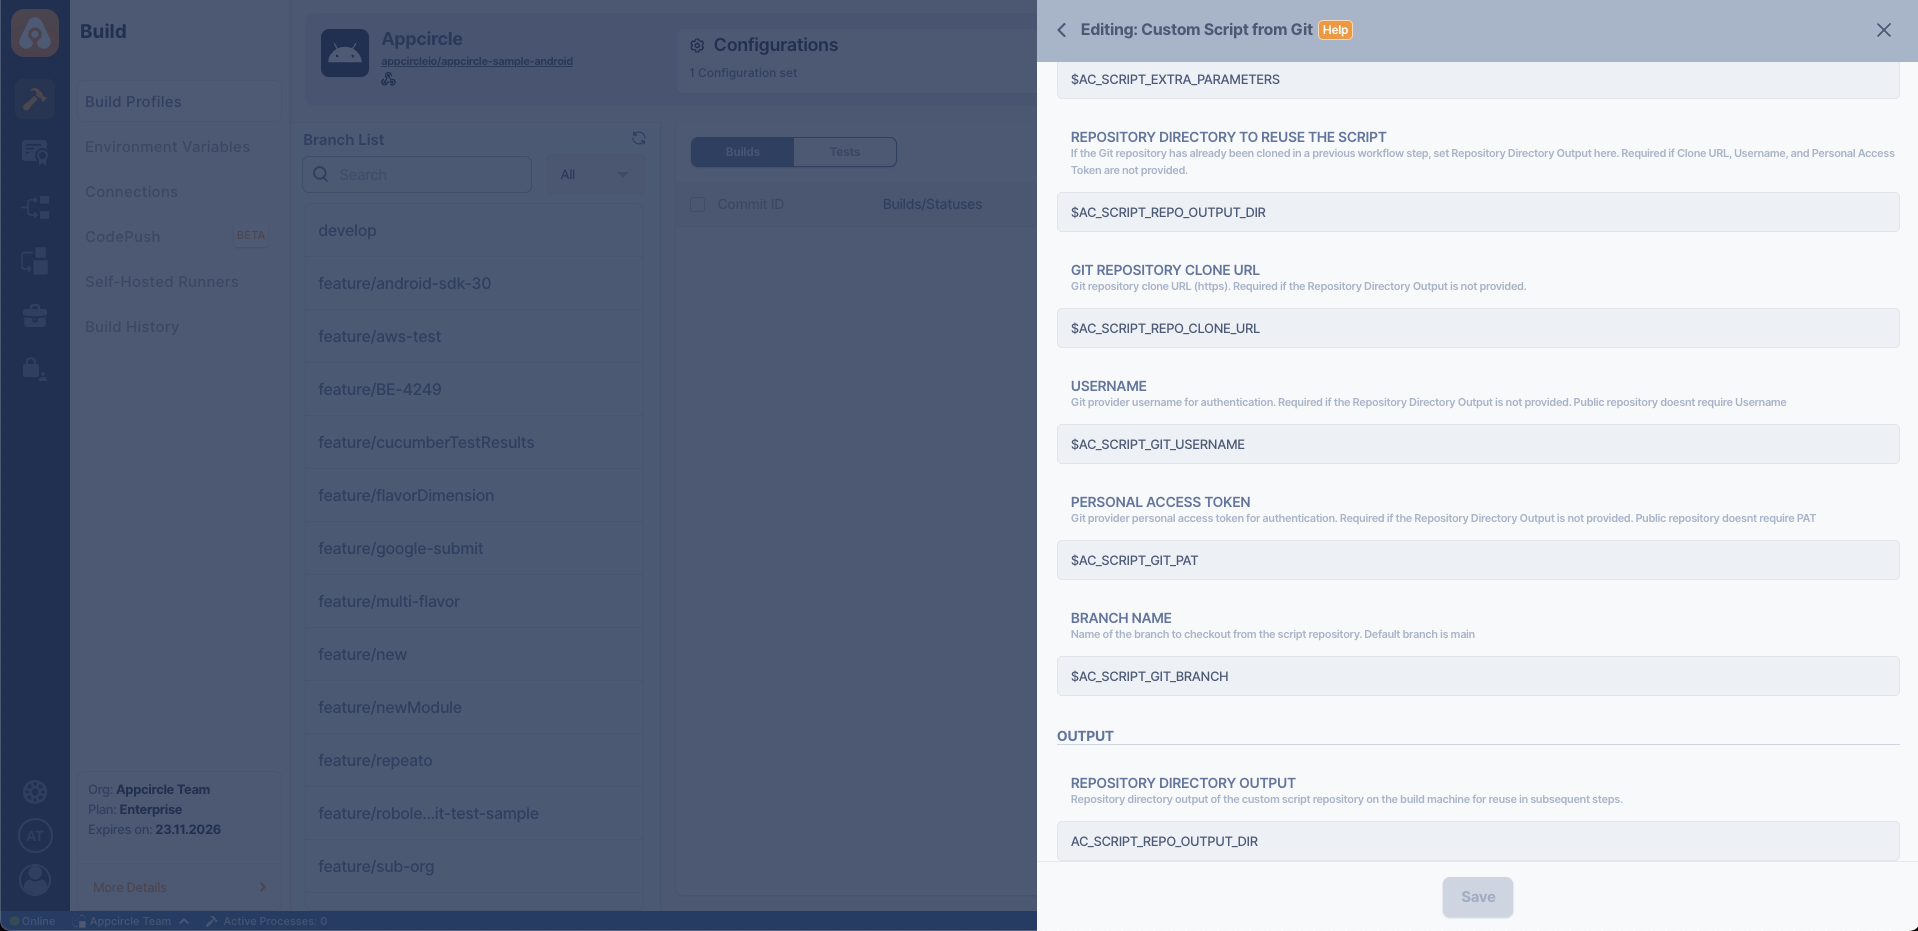Image resolution: width=1918 pixels, height=931 pixels.
Task: Expand the All branch filter dropdown
Action: pyautogui.click(x=595, y=175)
